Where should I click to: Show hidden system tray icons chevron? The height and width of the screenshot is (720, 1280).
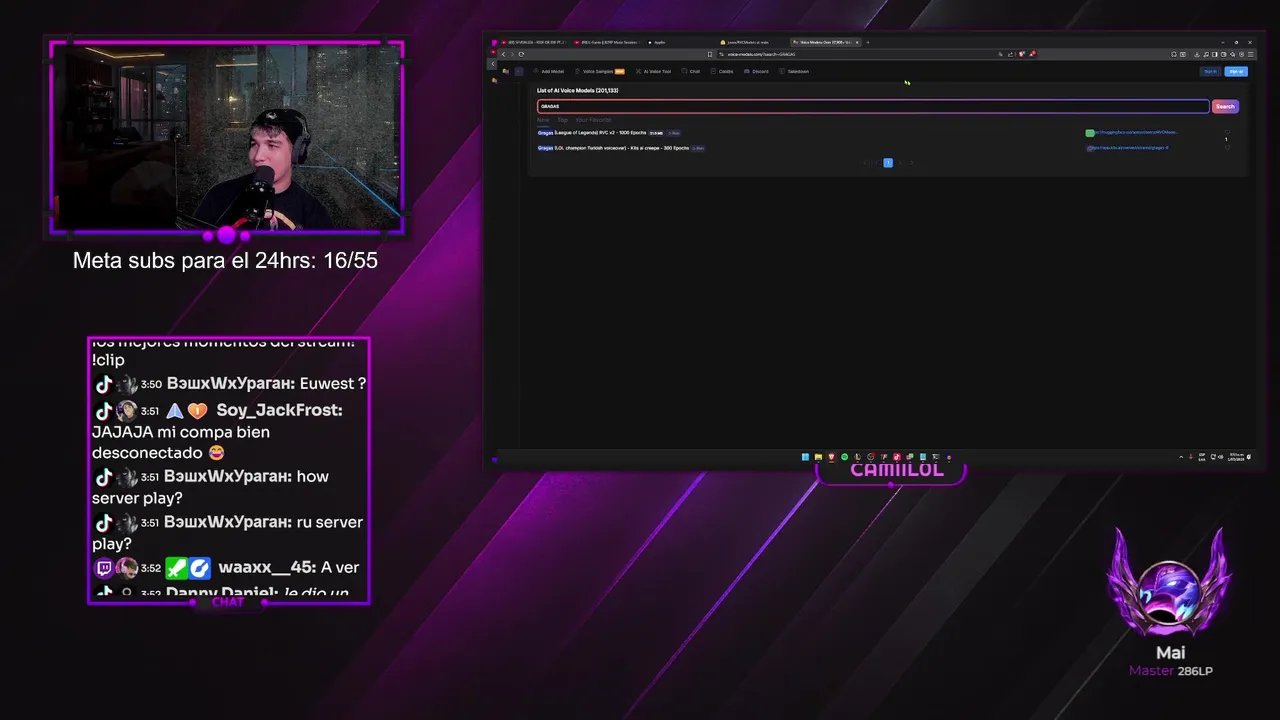pos(1181,457)
